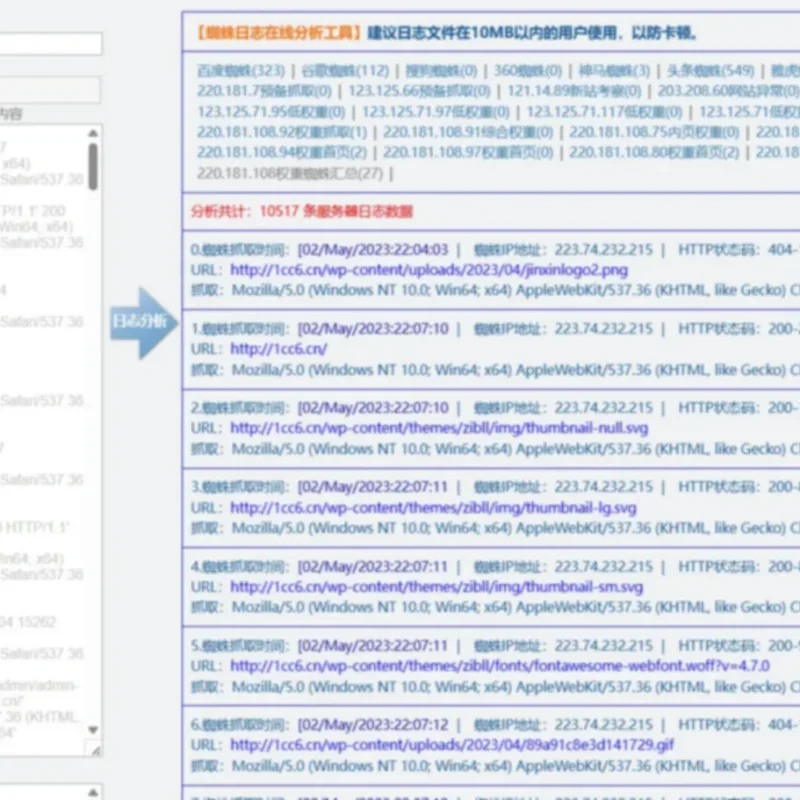Image resolution: width=800 pixels, height=800 pixels.
Task: Click the textarea scroll down arrow
Action: [93, 730]
